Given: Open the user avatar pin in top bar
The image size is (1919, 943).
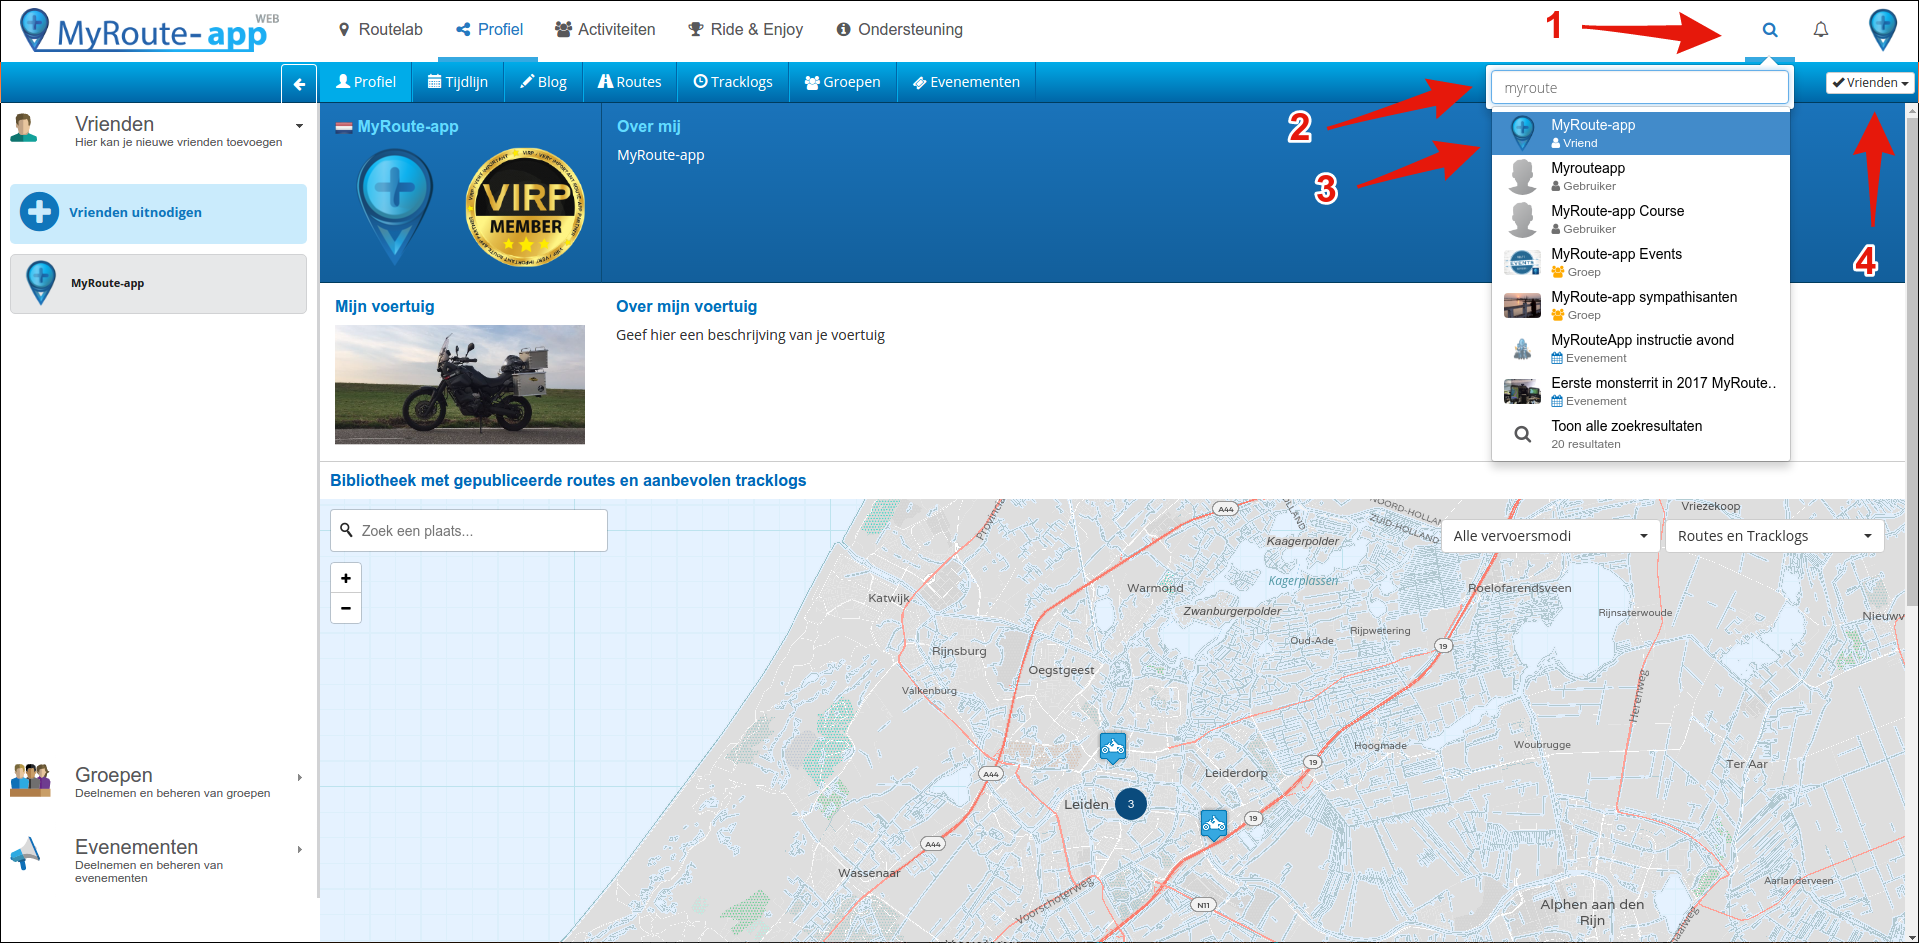Looking at the screenshot, I should coord(1882,30).
